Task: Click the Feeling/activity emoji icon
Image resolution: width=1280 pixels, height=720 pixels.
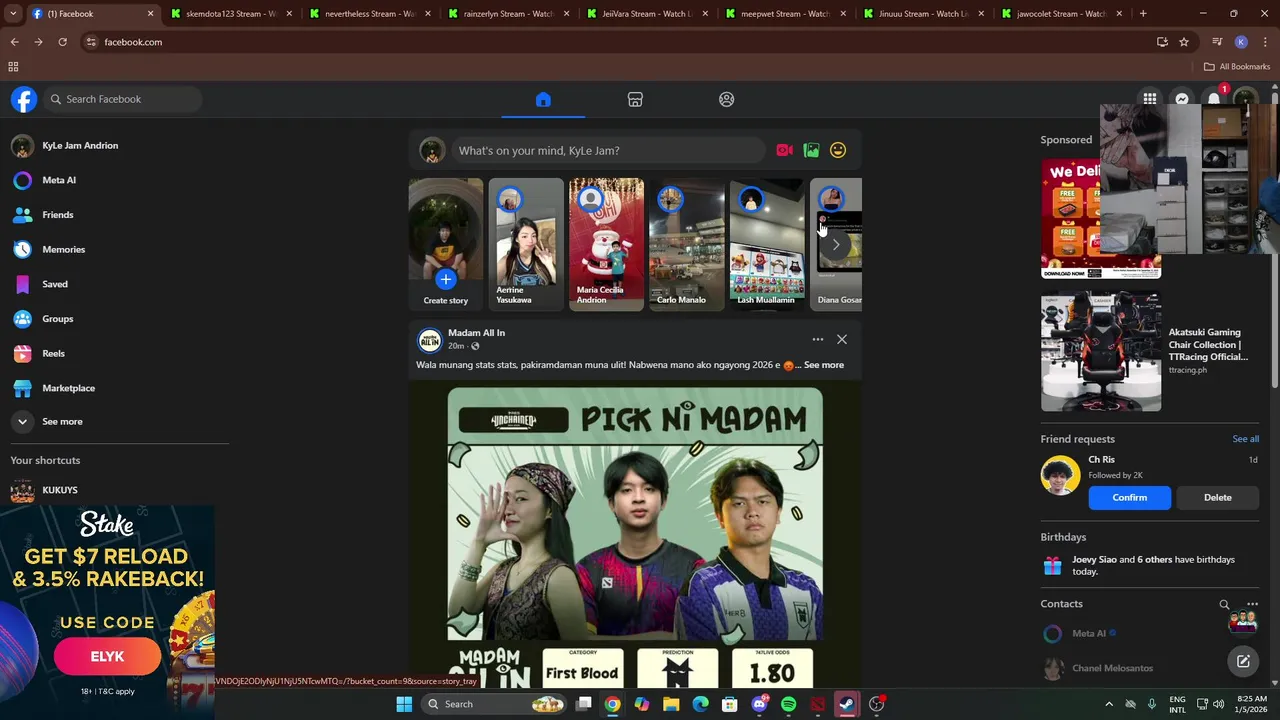Action: click(838, 150)
